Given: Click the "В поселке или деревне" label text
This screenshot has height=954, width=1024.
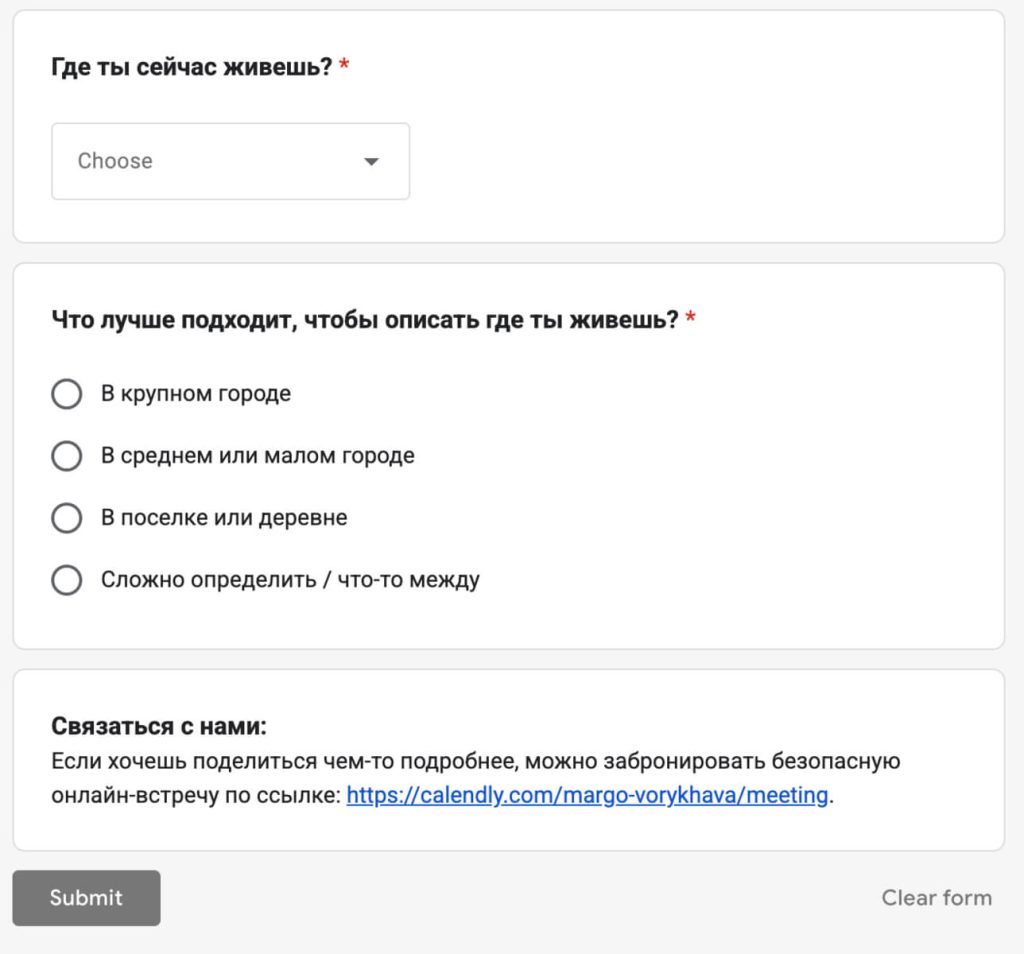Looking at the screenshot, I should click(224, 518).
